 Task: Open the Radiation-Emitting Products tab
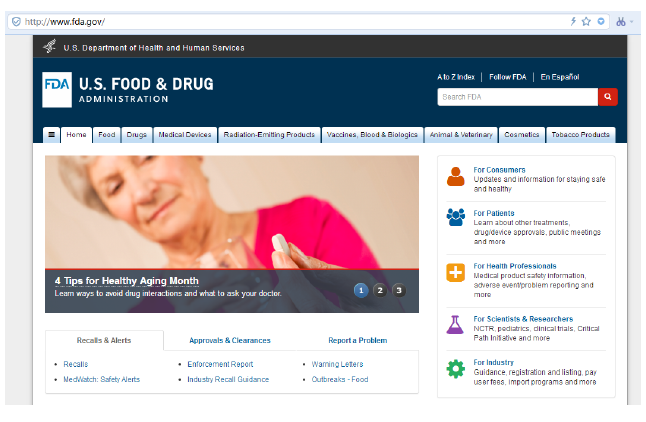pos(269,135)
